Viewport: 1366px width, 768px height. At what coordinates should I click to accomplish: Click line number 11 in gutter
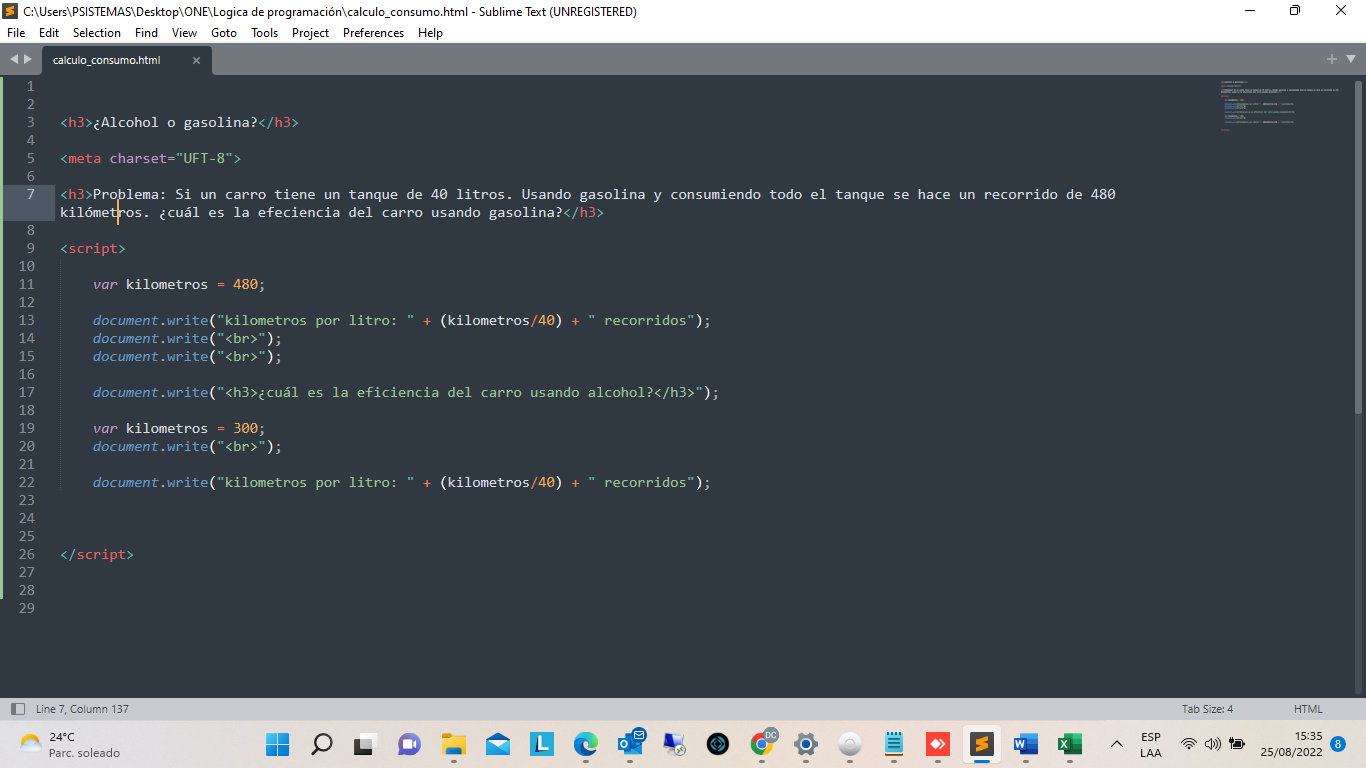(x=26, y=284)
